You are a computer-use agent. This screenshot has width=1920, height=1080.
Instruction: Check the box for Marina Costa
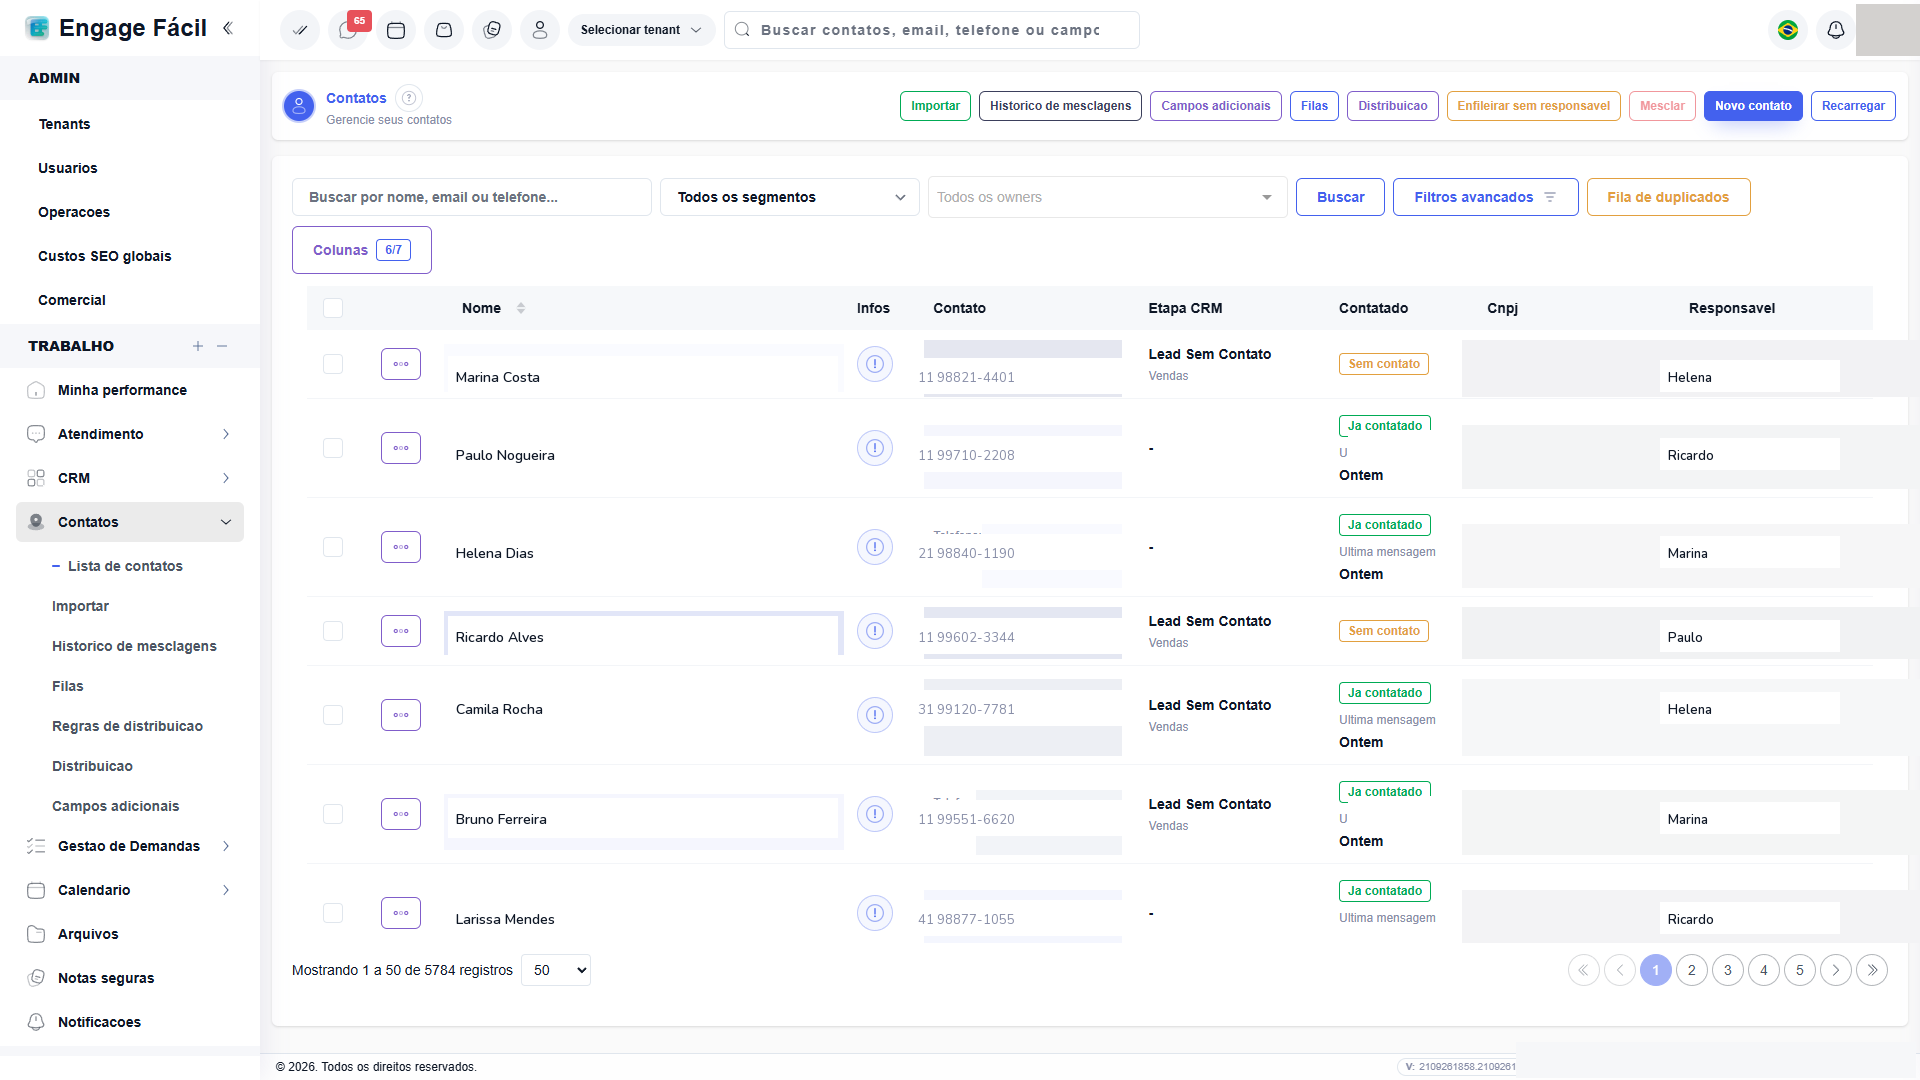click(333, 364)
